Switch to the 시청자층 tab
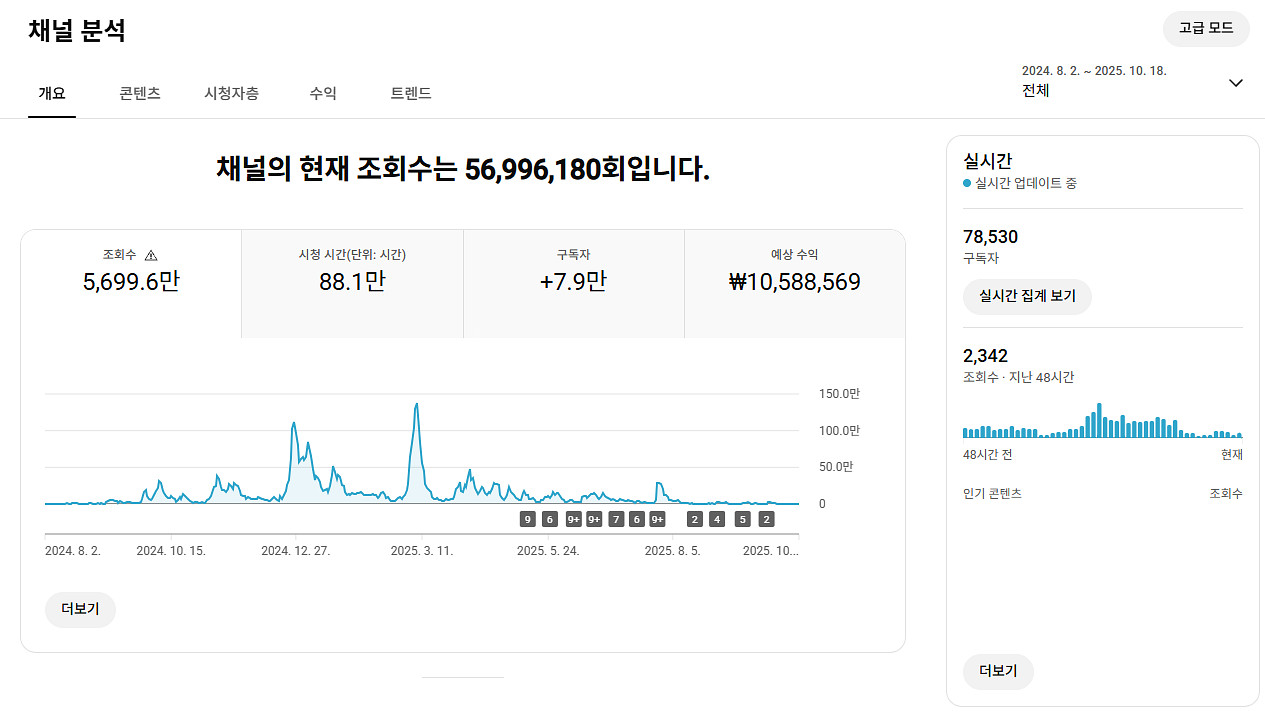 [x=231, y=93]
